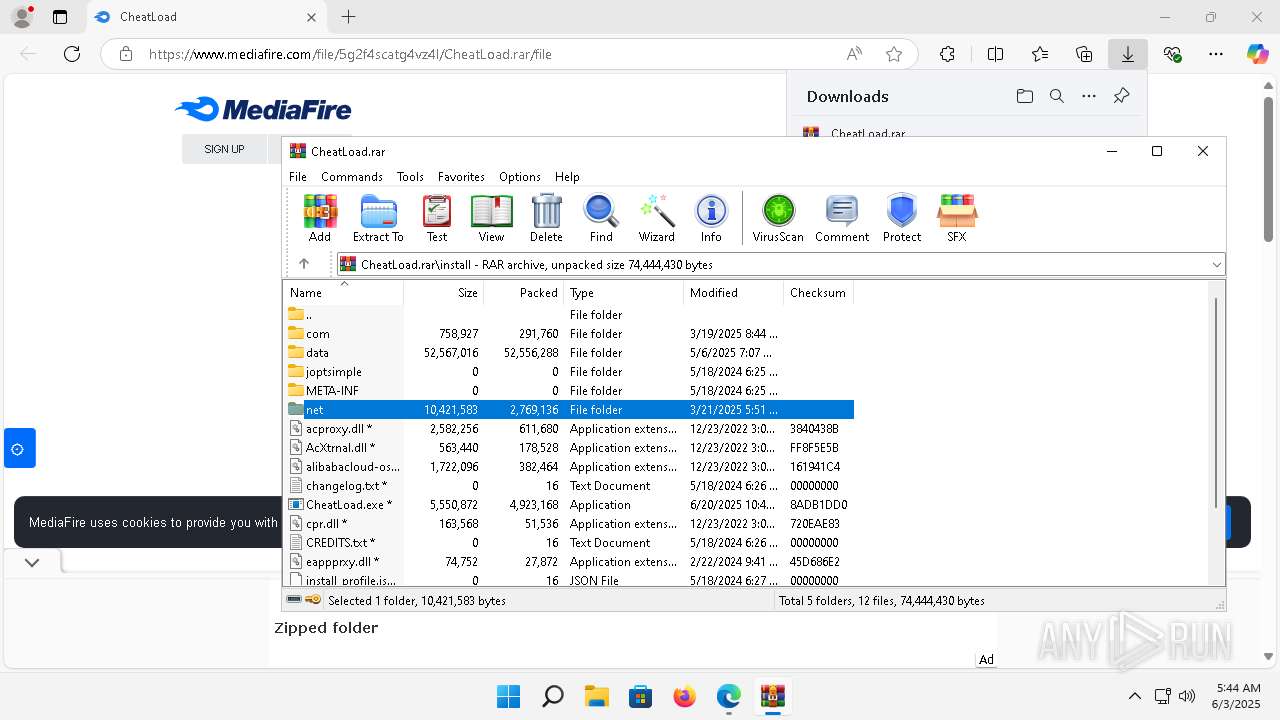Select the CheatLoad.exe file
This screenshot has width=1280, height=720.
coord(569,505)
